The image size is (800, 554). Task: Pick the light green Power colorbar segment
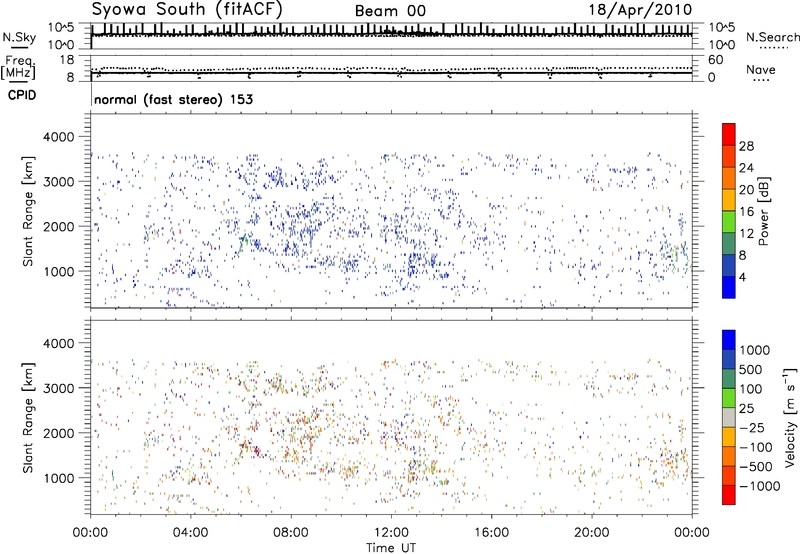tap(729, 222)
